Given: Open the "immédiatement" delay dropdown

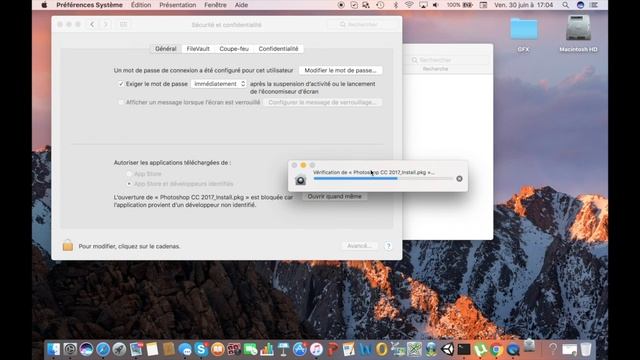Looking at the screenshot, I should (x=219, y=84).
